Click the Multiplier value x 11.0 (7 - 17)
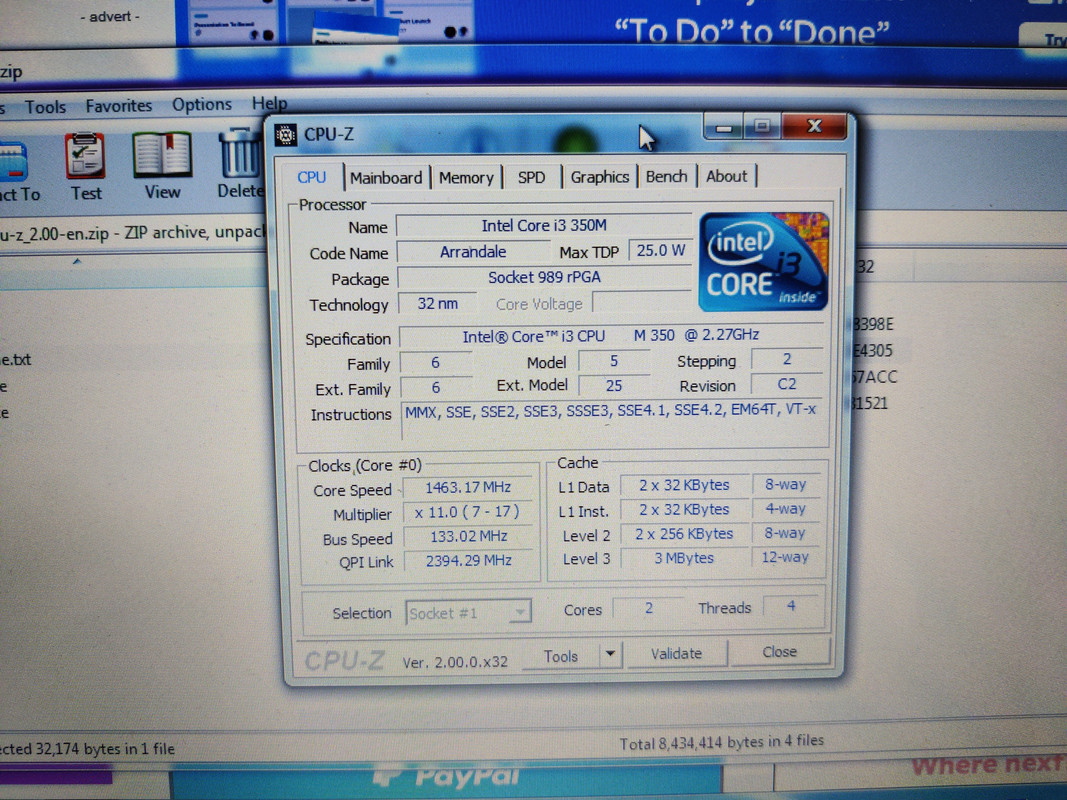Image resolution: width=1067 pixels, height=800 pixels. pos(467,512)
